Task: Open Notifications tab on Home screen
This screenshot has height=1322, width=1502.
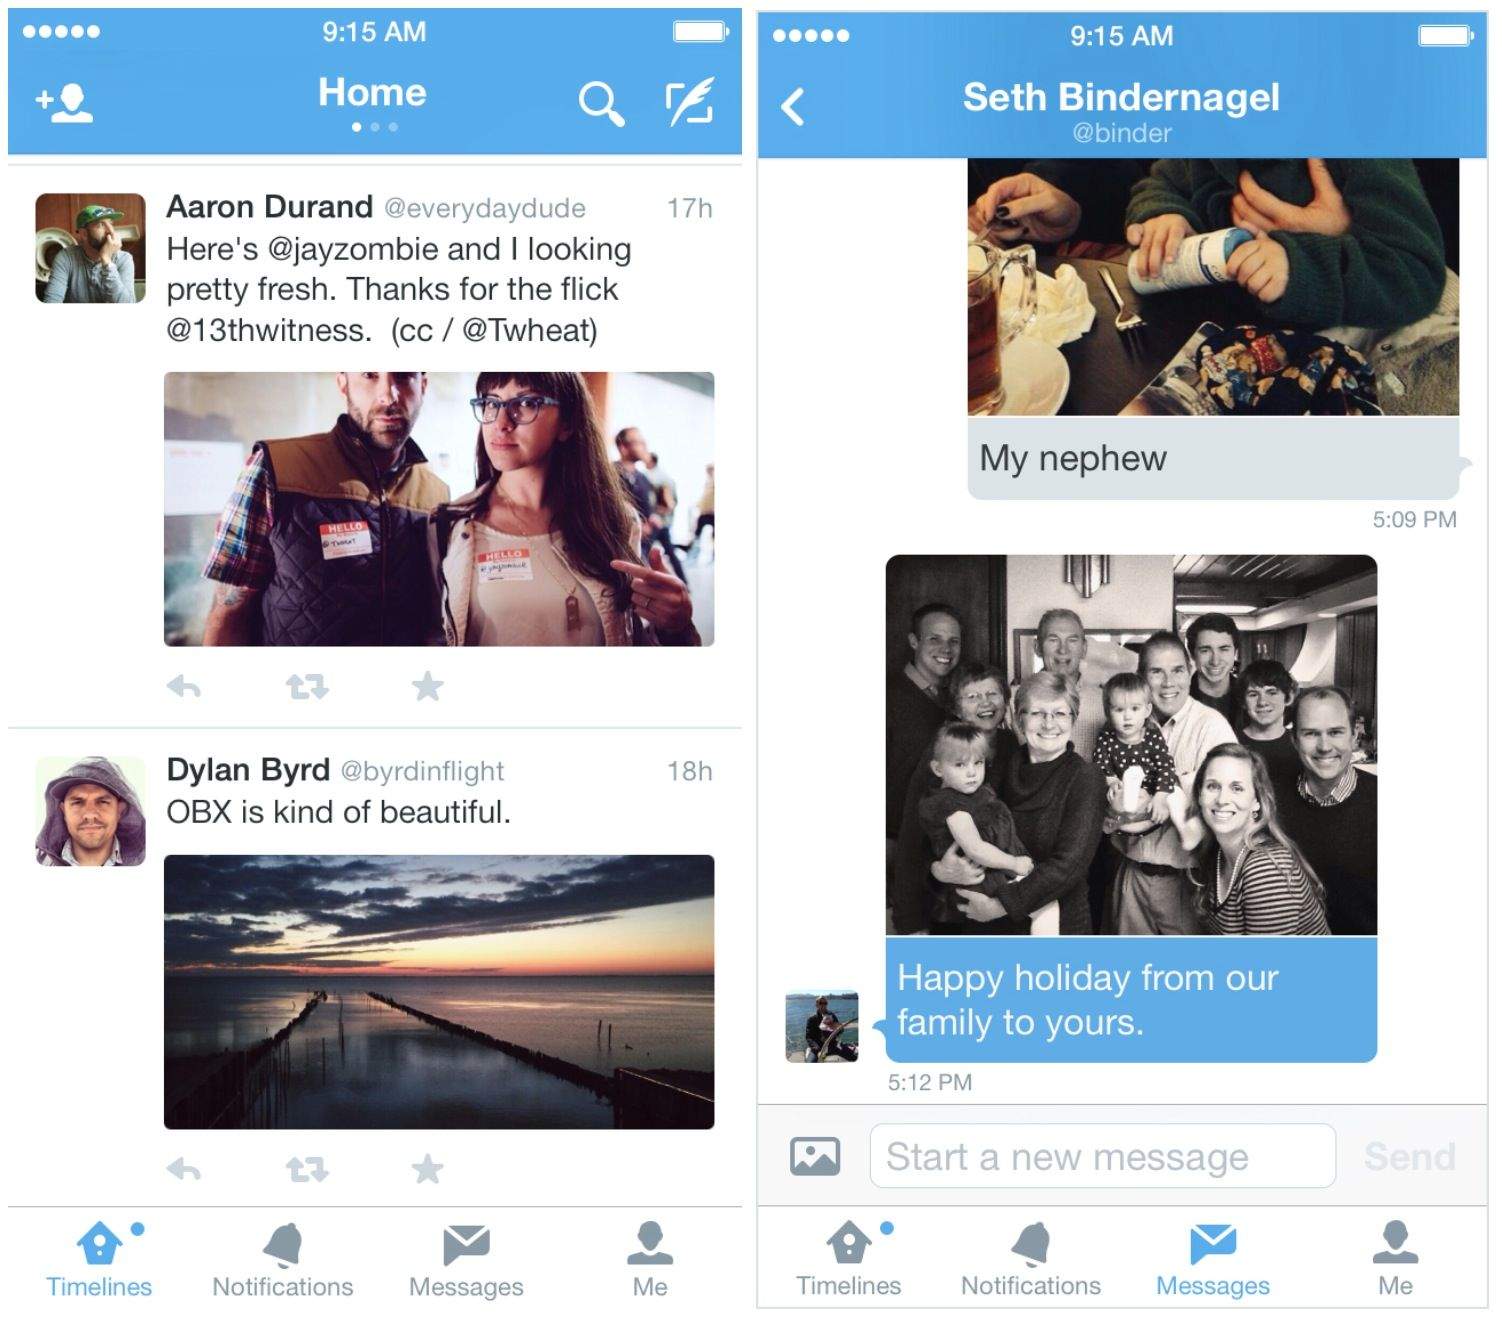Action: pos(283,1260)
